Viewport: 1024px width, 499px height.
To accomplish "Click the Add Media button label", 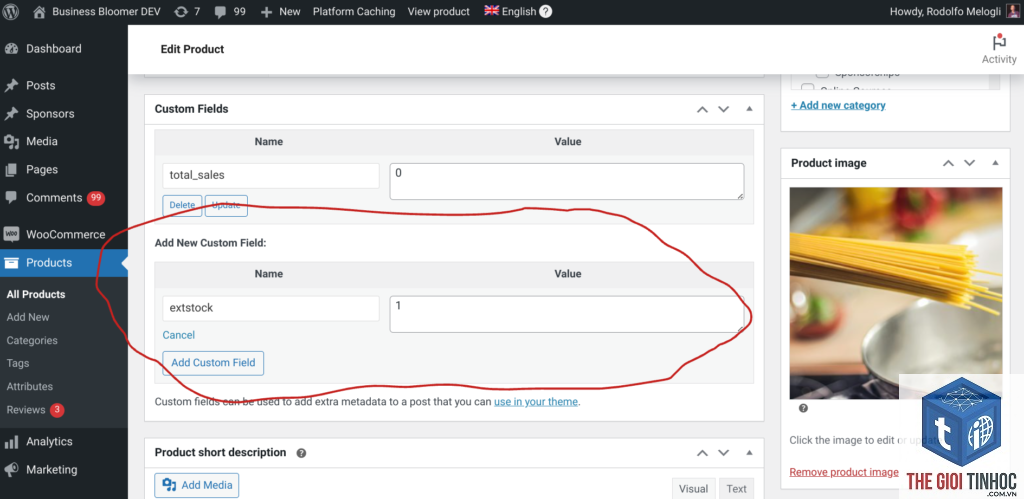I will click(207, 485).
